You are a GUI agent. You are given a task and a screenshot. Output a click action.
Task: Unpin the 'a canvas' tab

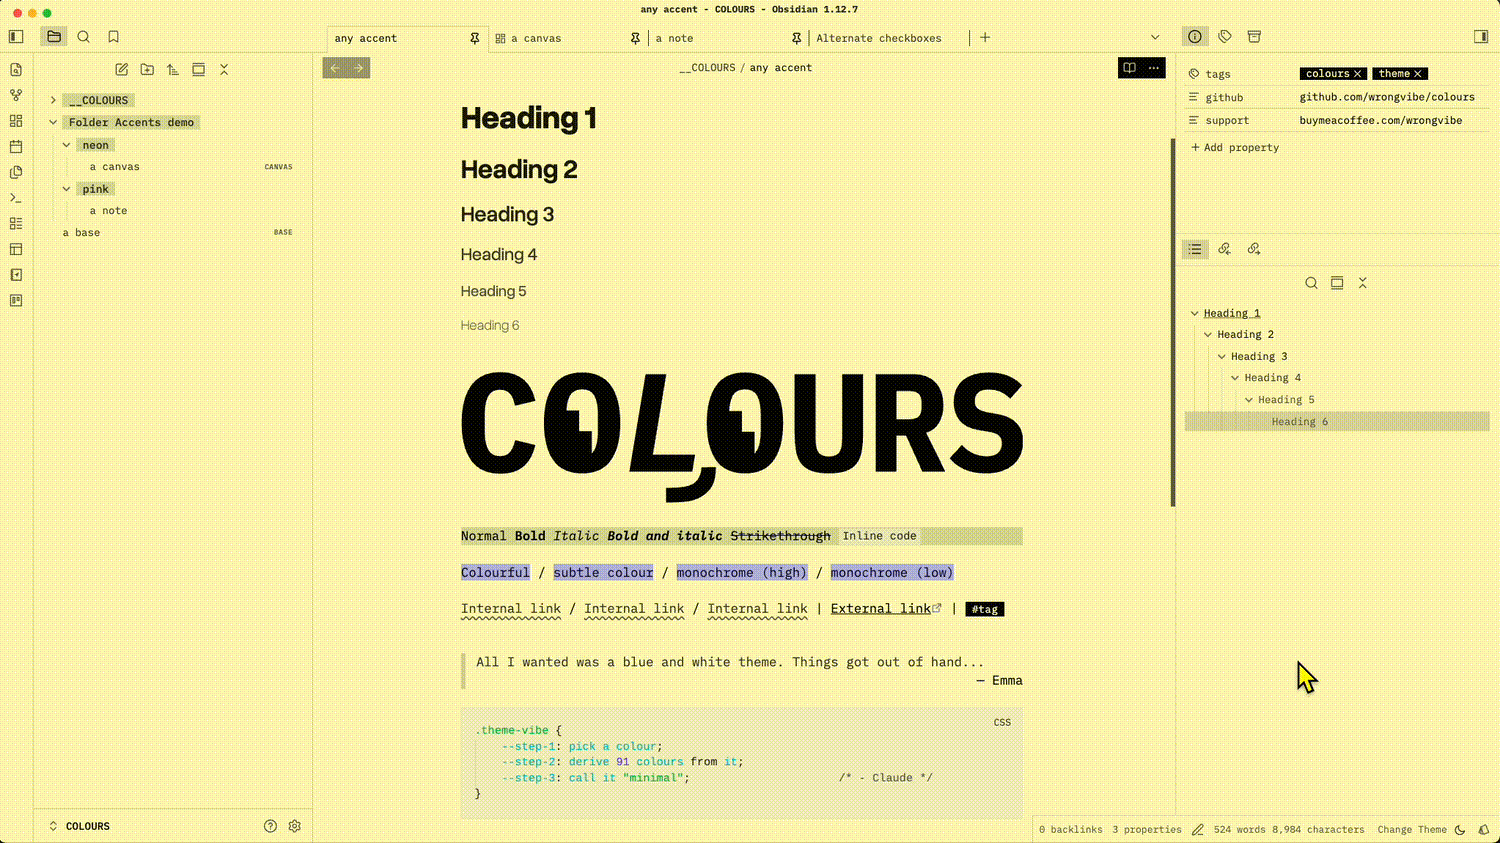coord(635,38)
